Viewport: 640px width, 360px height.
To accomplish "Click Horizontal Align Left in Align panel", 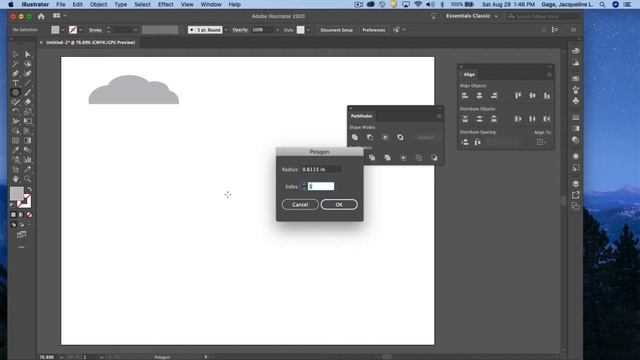I will 465,96.
